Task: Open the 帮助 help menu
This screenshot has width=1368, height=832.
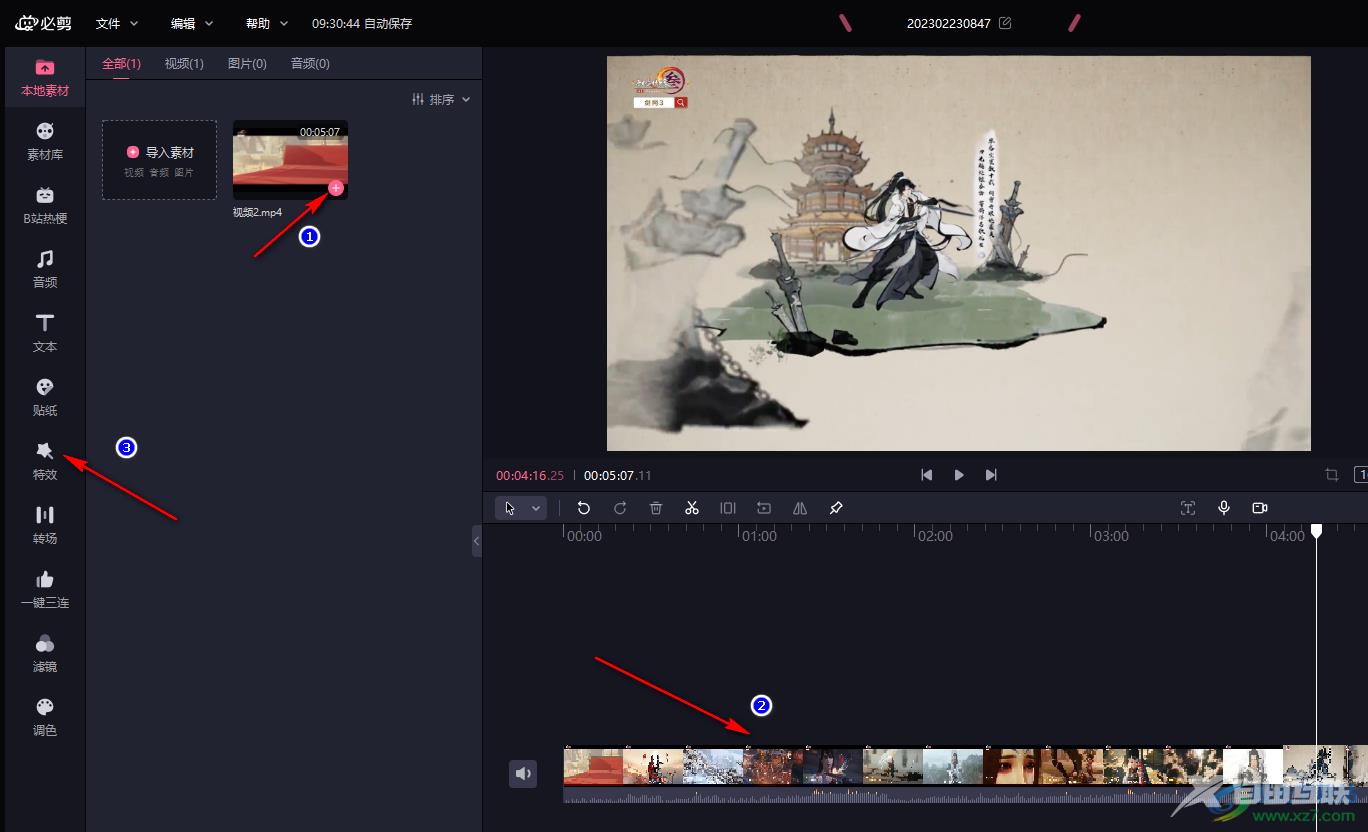Action: pos(267,23)
